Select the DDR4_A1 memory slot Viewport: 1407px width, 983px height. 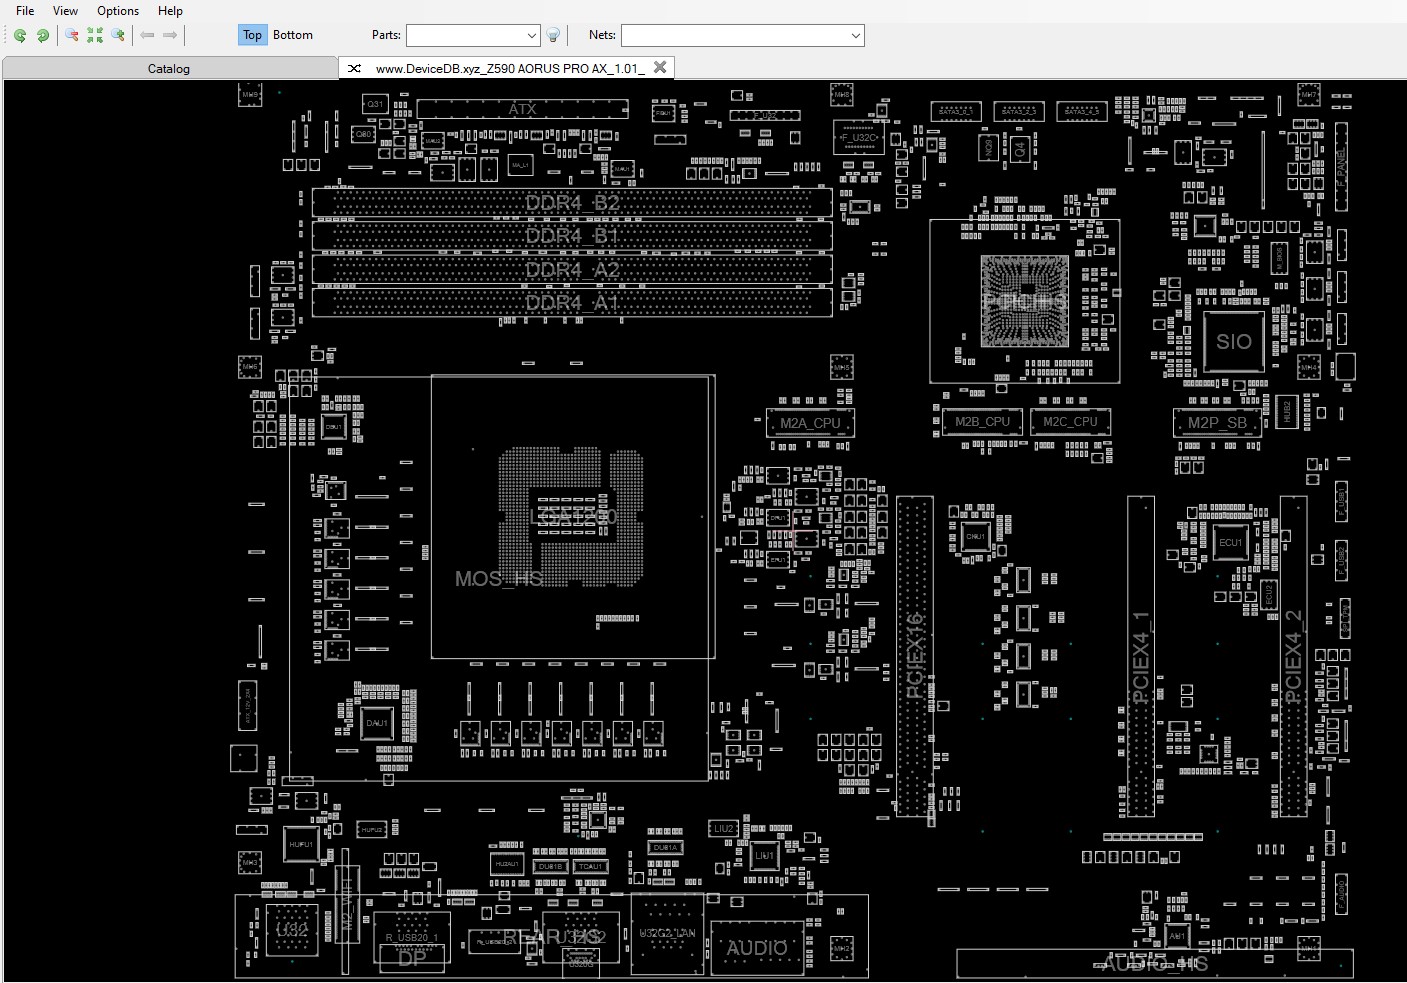572,303
